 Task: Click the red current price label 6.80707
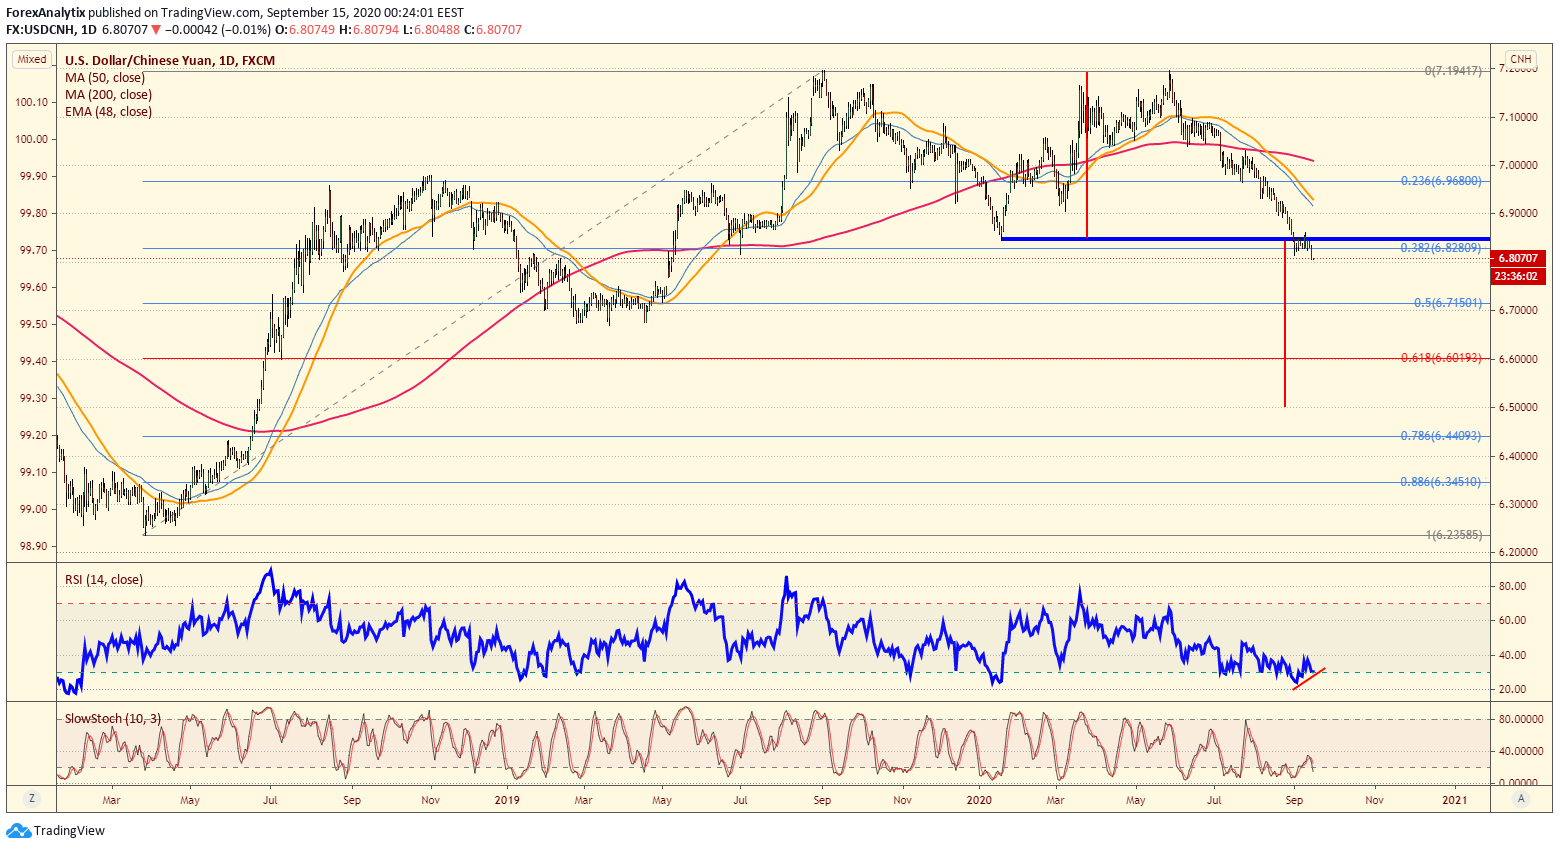coord(1519,257)
